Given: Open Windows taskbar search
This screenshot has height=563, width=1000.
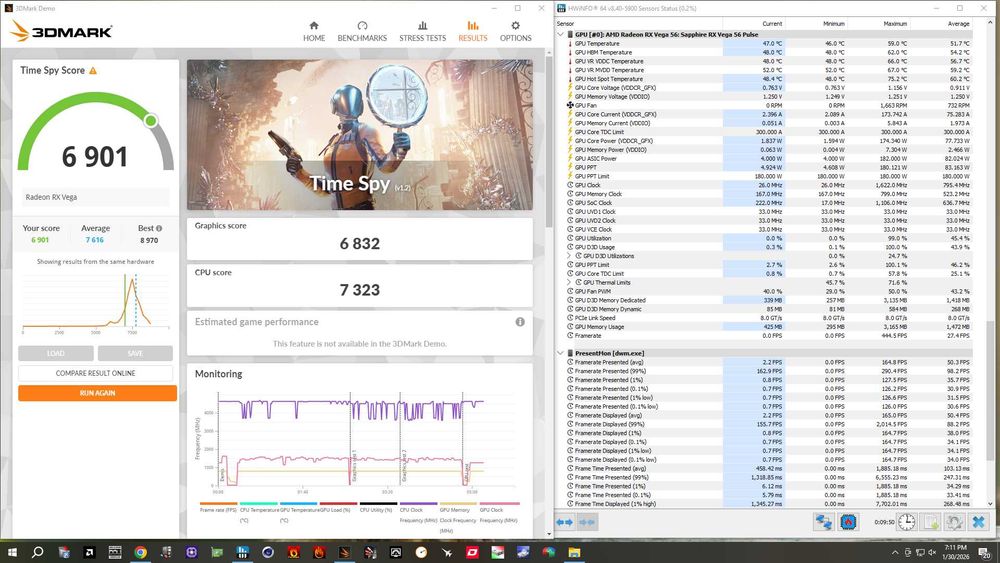Looking at the screenshot, I should 38,552.
